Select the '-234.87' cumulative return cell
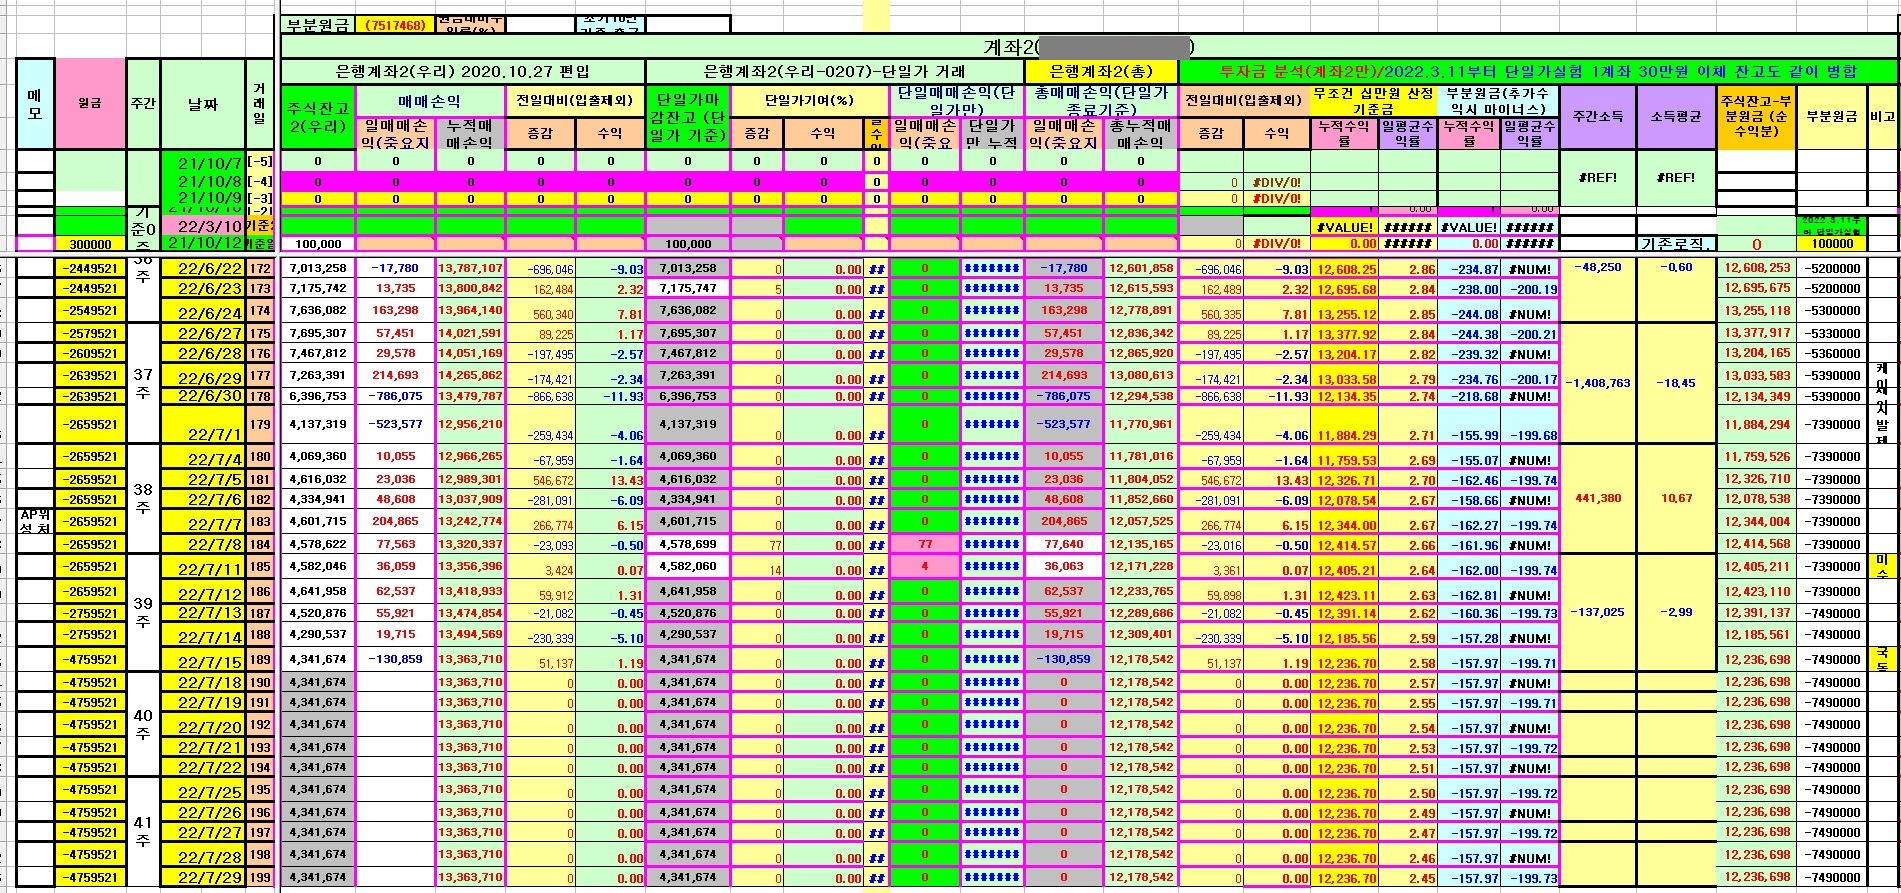Image resolution: width=1901 pixels, height=893 pixels. click(1469, 269)
